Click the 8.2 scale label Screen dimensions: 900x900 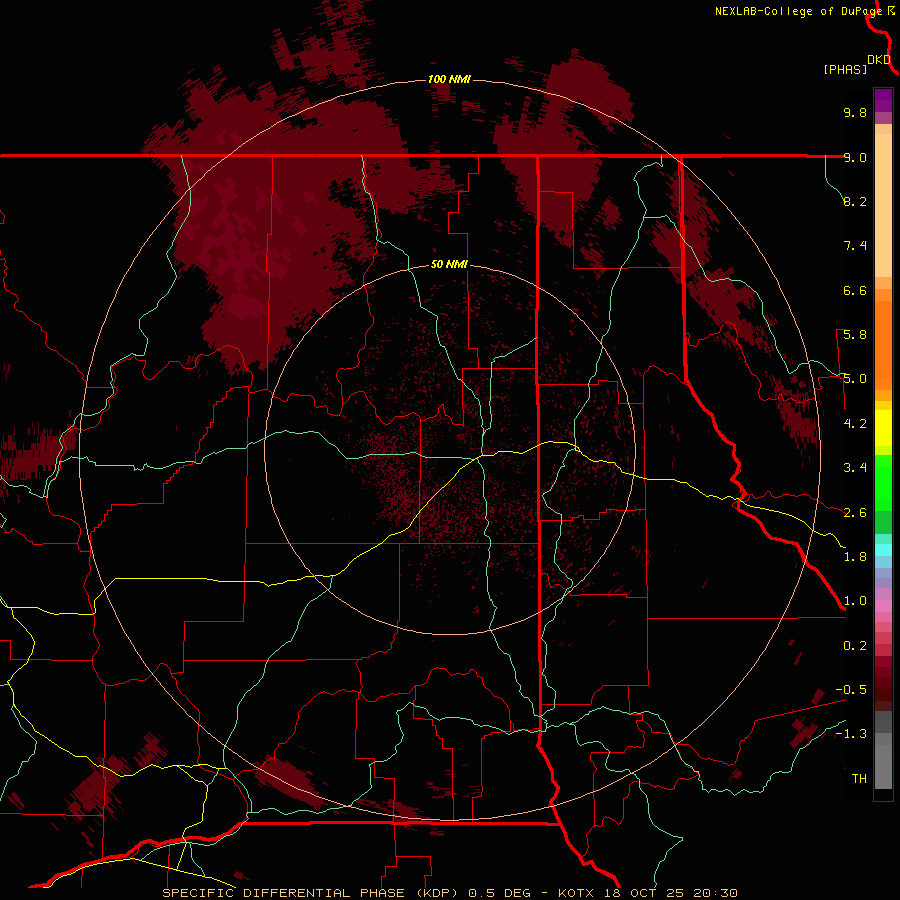[x=855, y=201]
